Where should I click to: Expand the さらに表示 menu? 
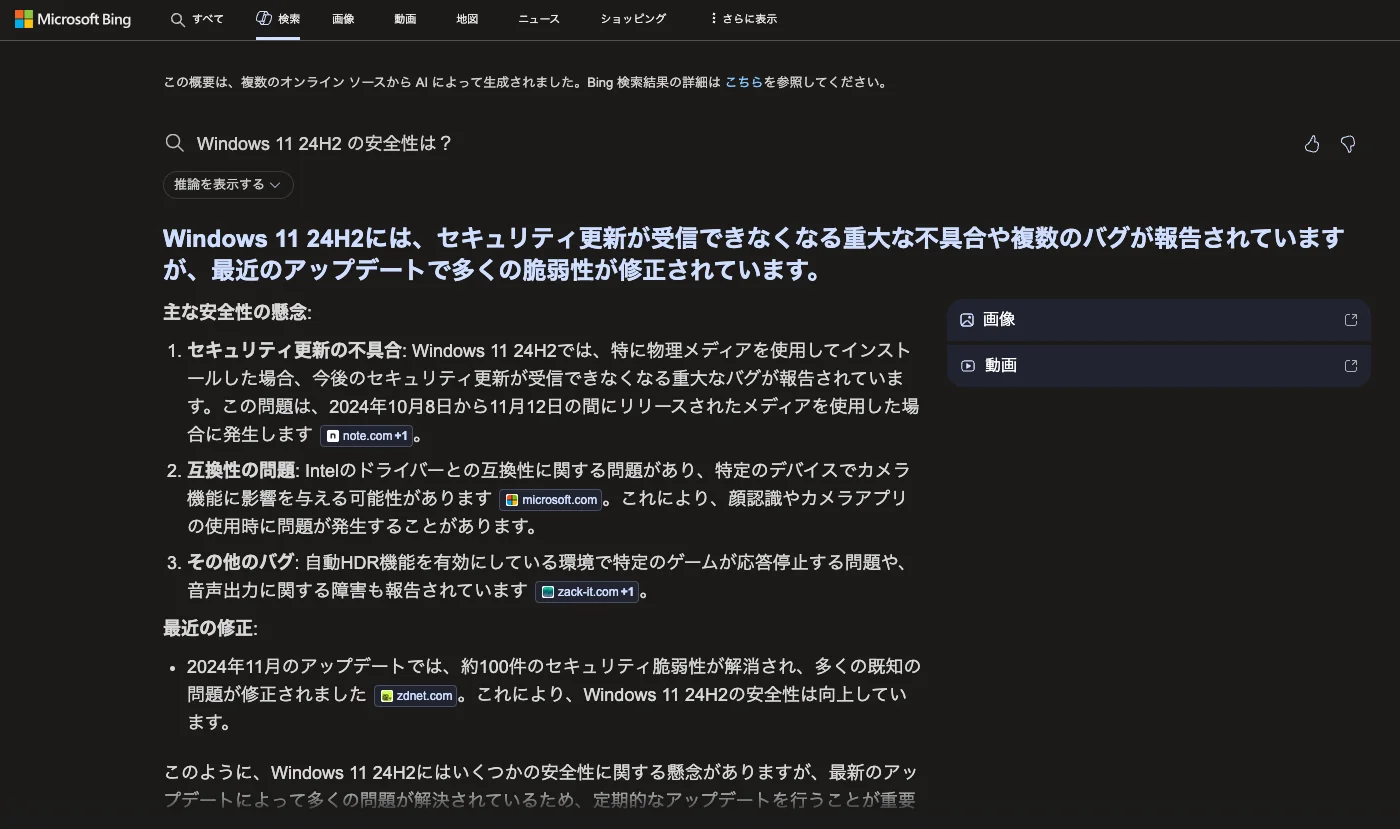tap(742, 19)
